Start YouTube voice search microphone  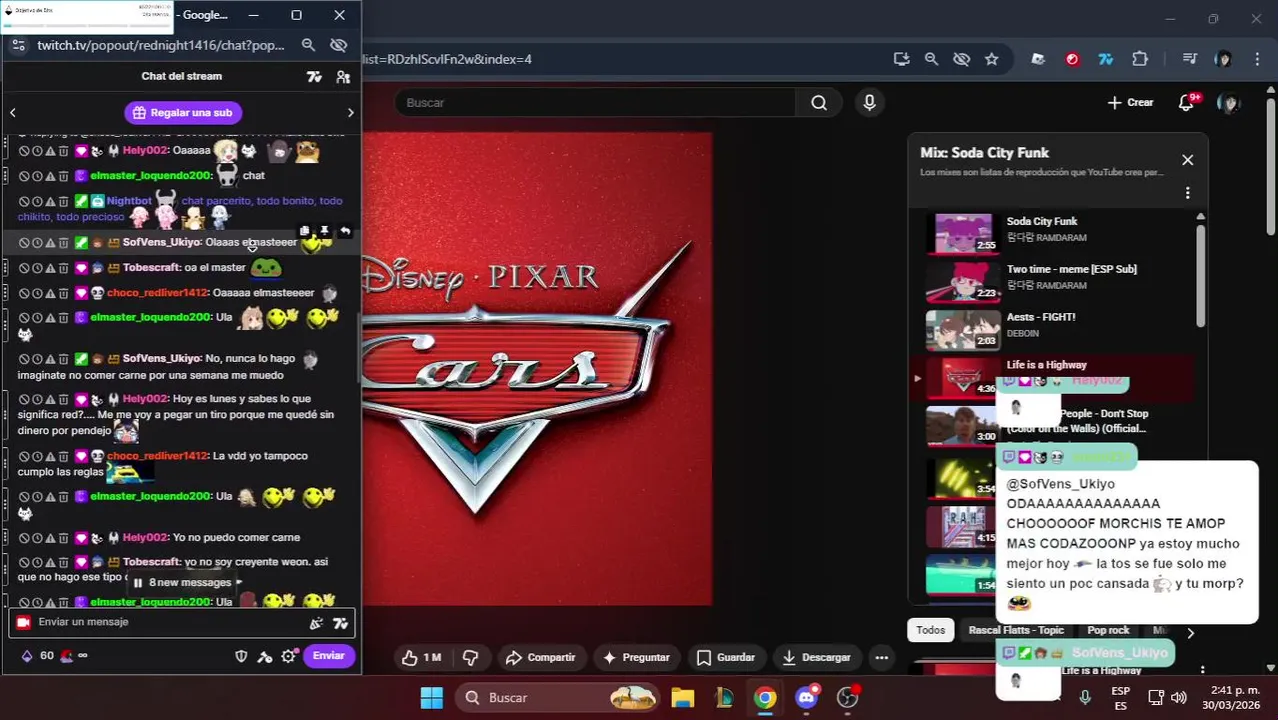point(869,103)
